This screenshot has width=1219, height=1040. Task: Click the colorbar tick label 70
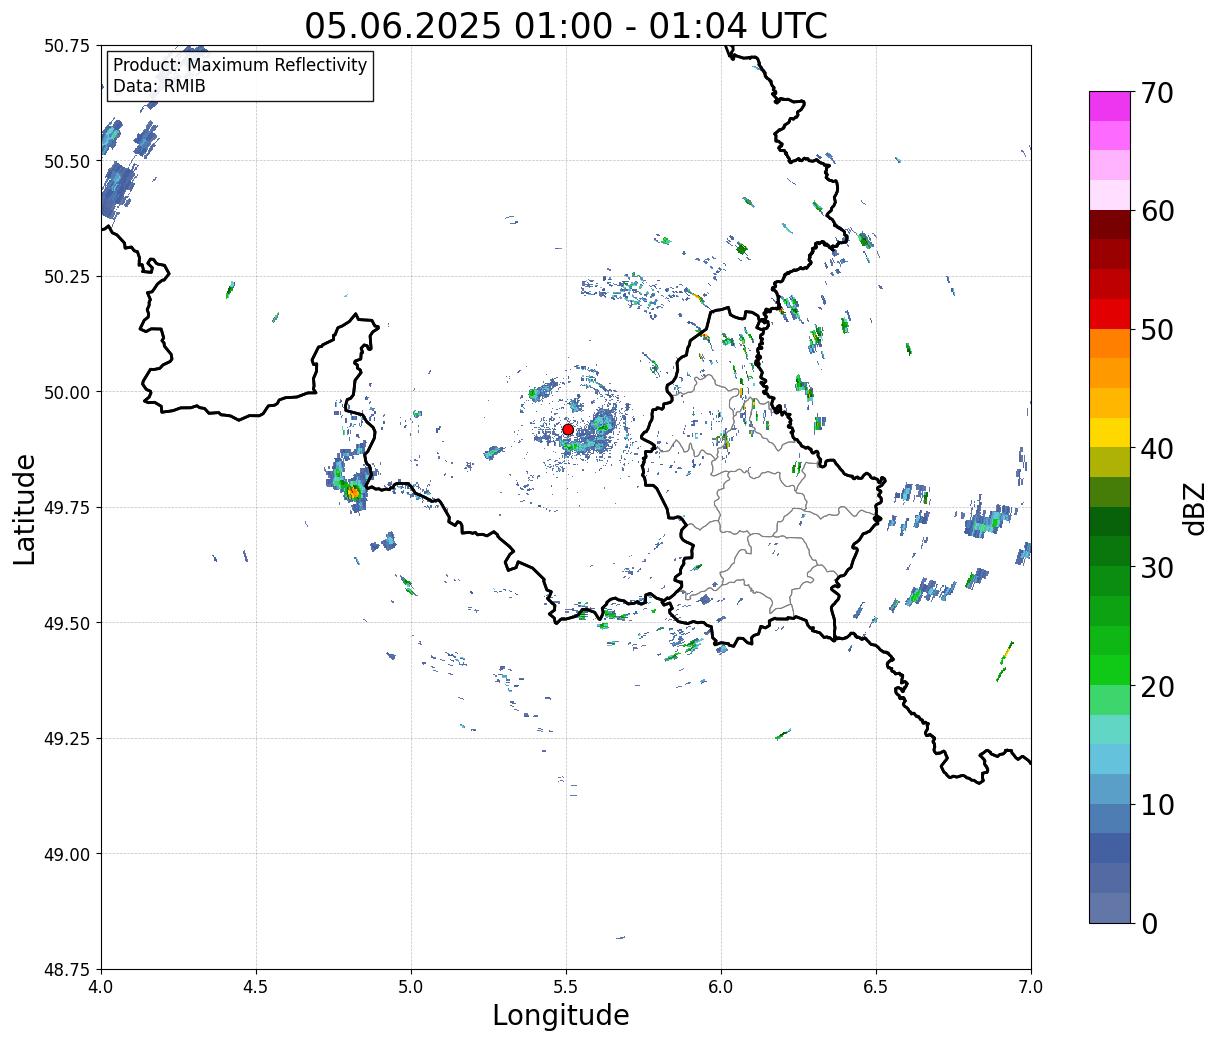[1156, 93]
